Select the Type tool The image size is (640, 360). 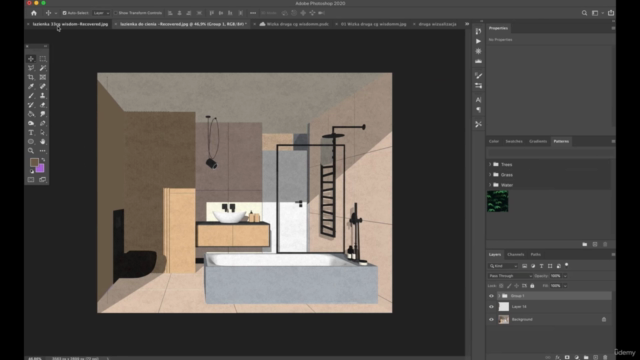31,132
